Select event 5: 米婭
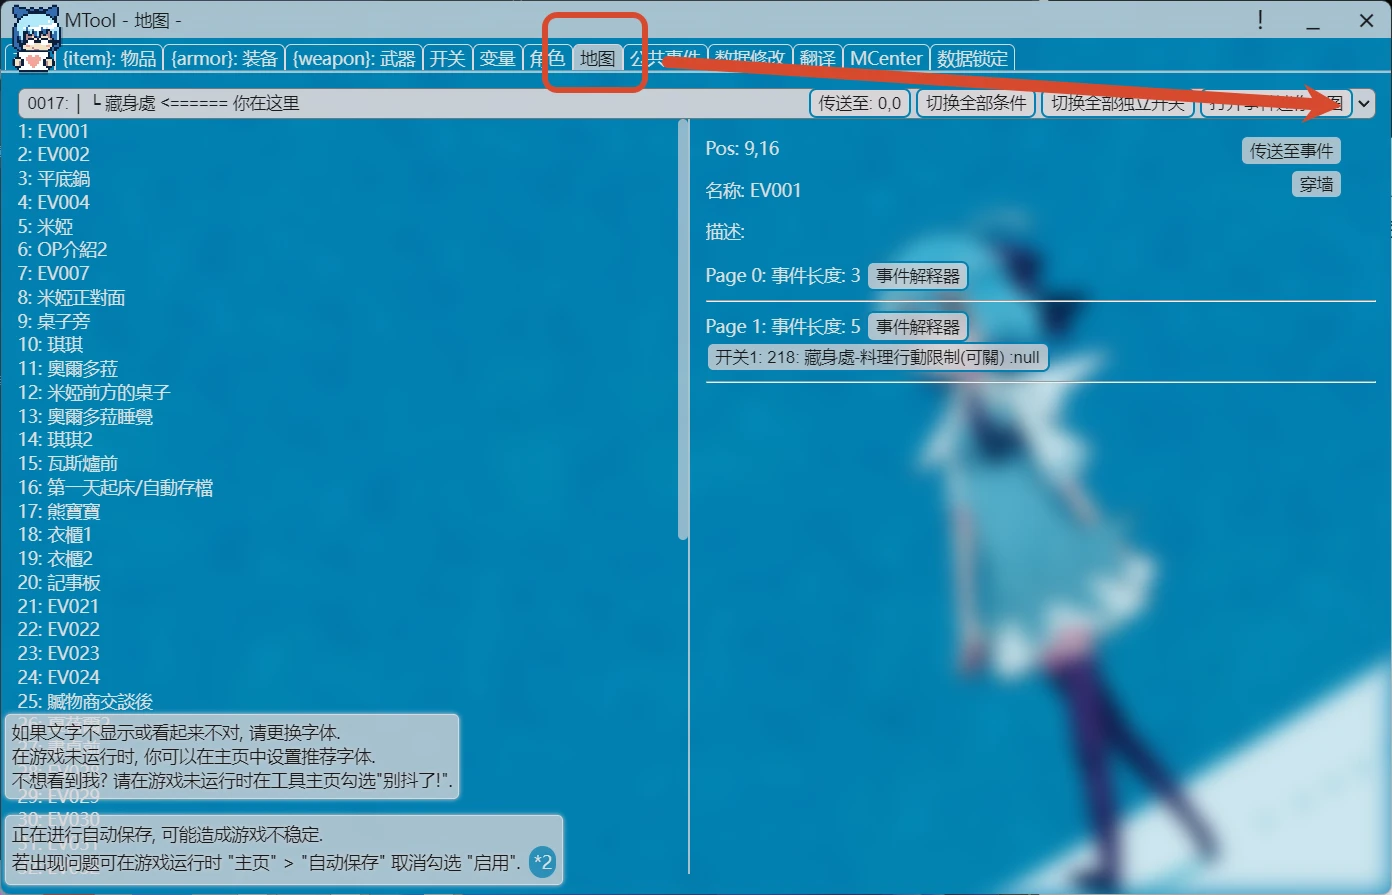This screenshot has height=895, width=1392. (x=45, y=226)
